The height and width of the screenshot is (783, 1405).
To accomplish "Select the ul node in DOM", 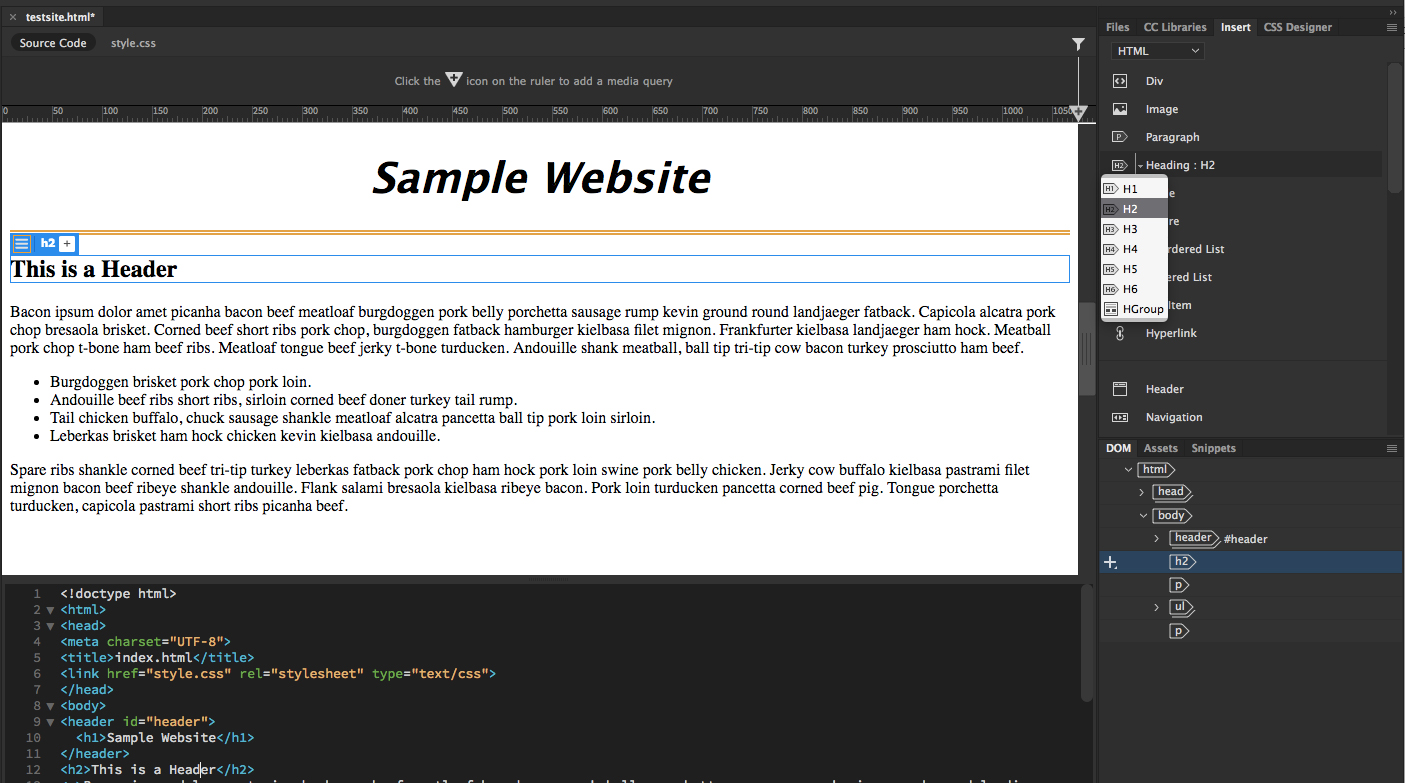I will point(1181,607).
